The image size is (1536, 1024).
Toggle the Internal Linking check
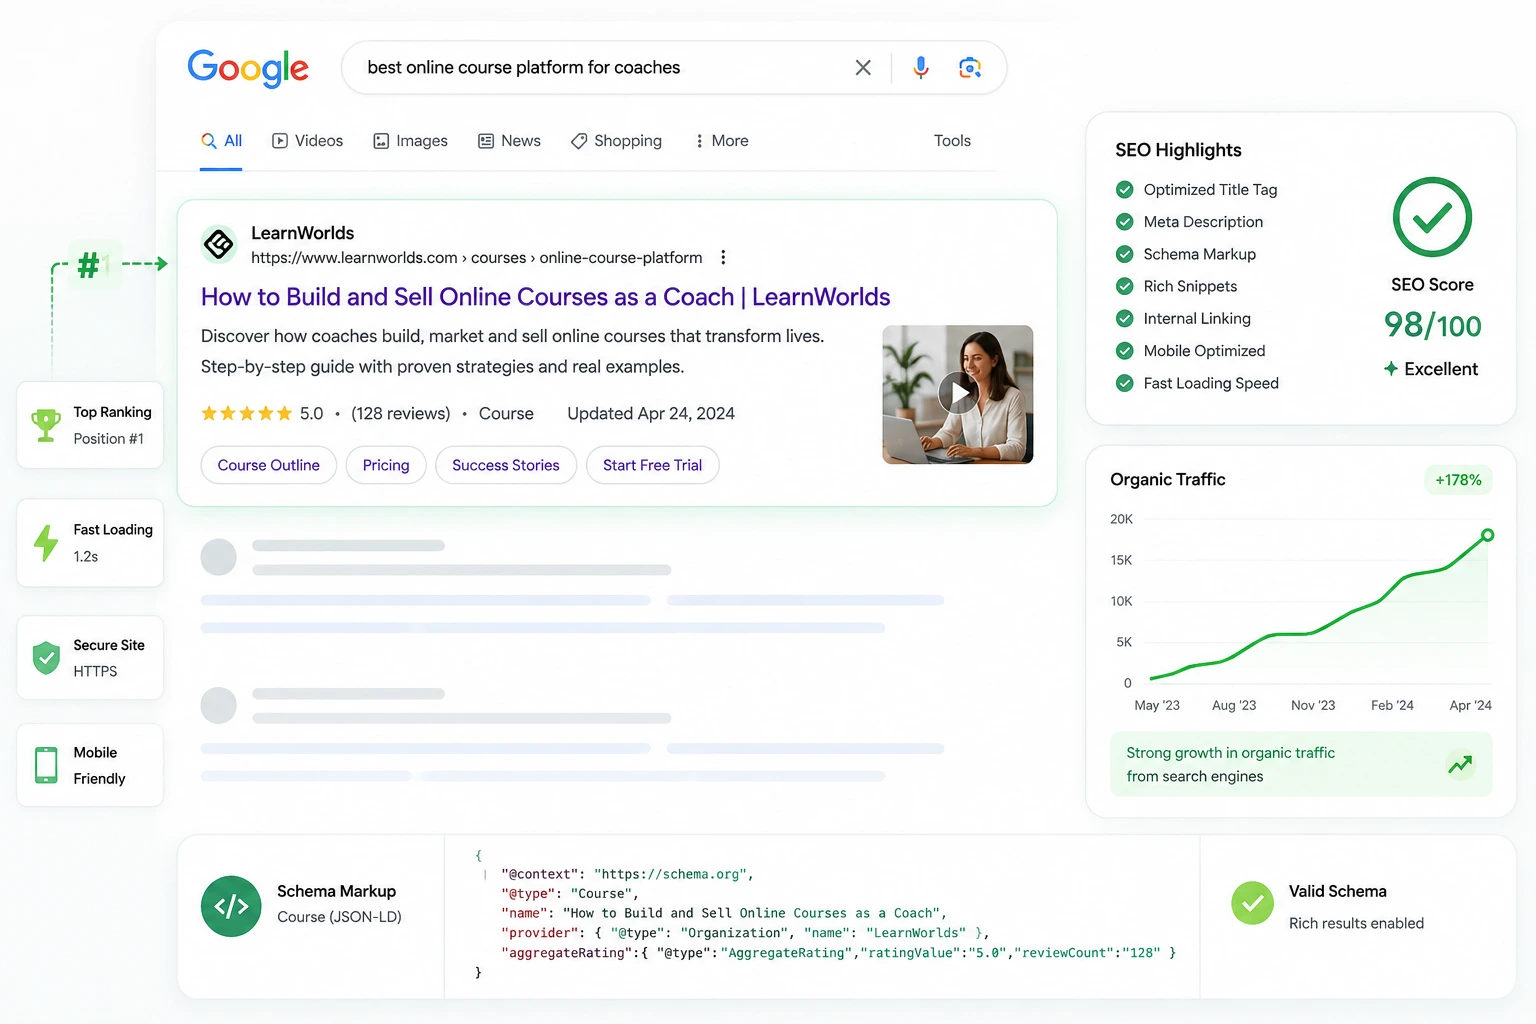tap(1125, 319)
